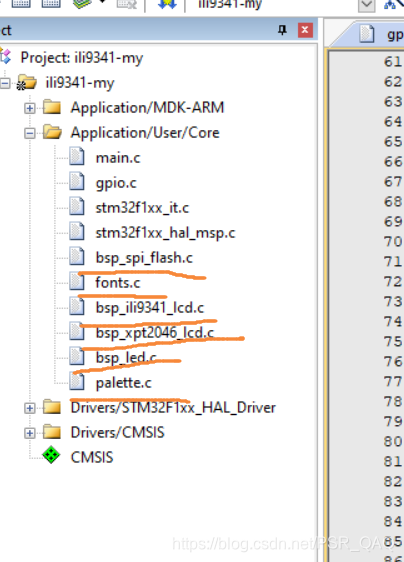Click the Drivers/STM32F1xx_HAL_Driver folder icon
This screenshot has height=562, width=404.
pyautogui.click(x=52, y=407)
